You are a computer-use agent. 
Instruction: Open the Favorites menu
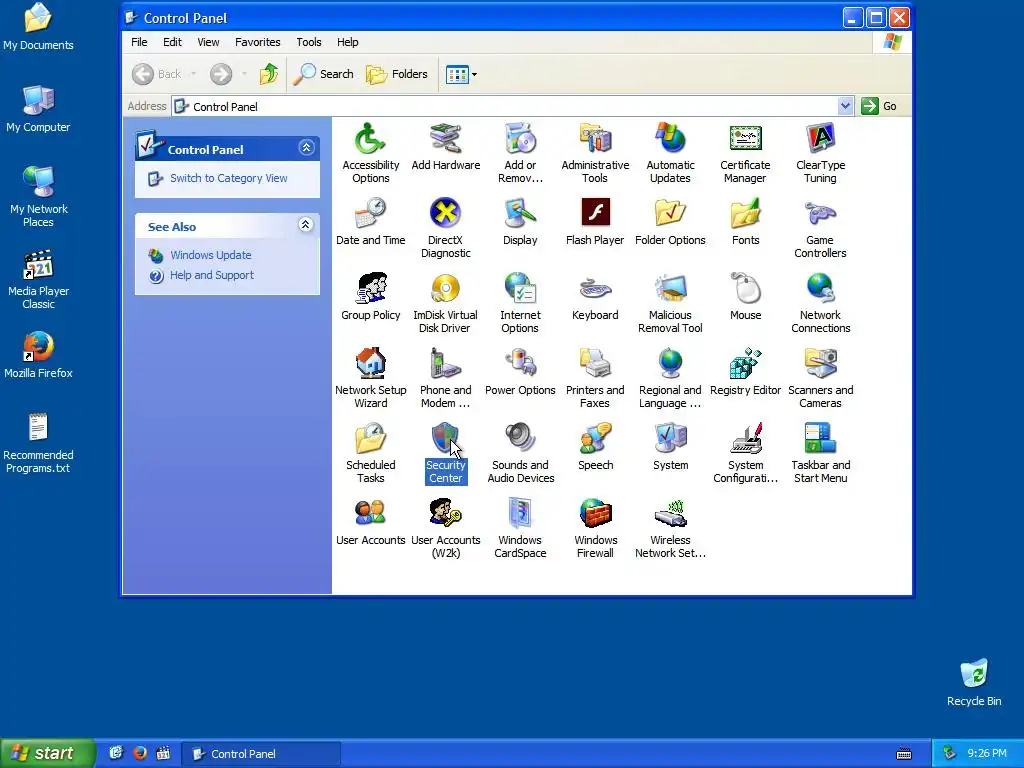(x=257, y=42)
